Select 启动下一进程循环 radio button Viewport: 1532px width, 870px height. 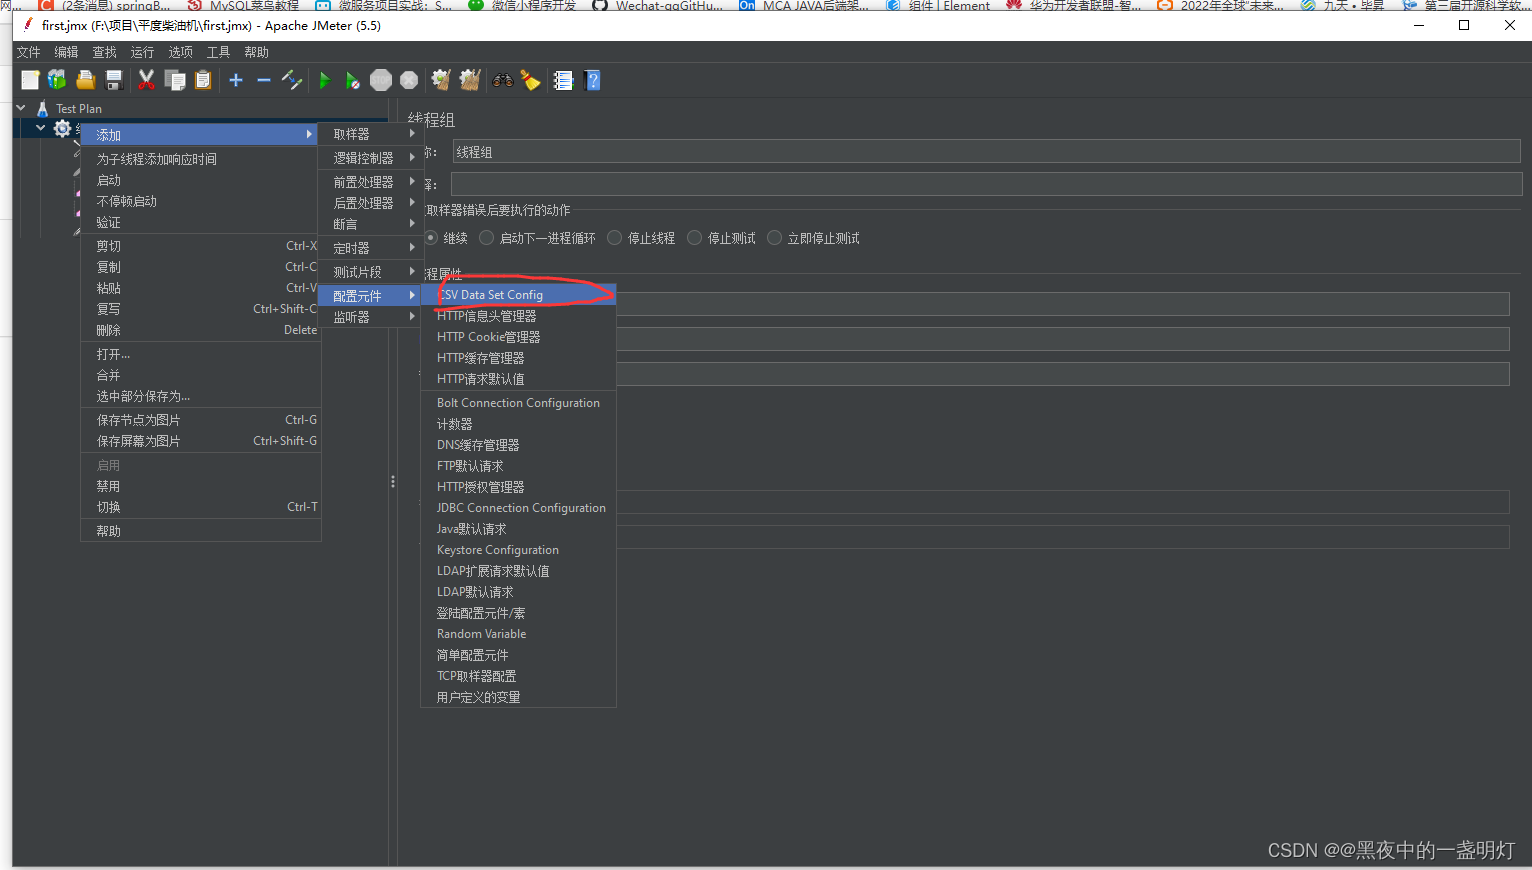(x=487, y=238)
